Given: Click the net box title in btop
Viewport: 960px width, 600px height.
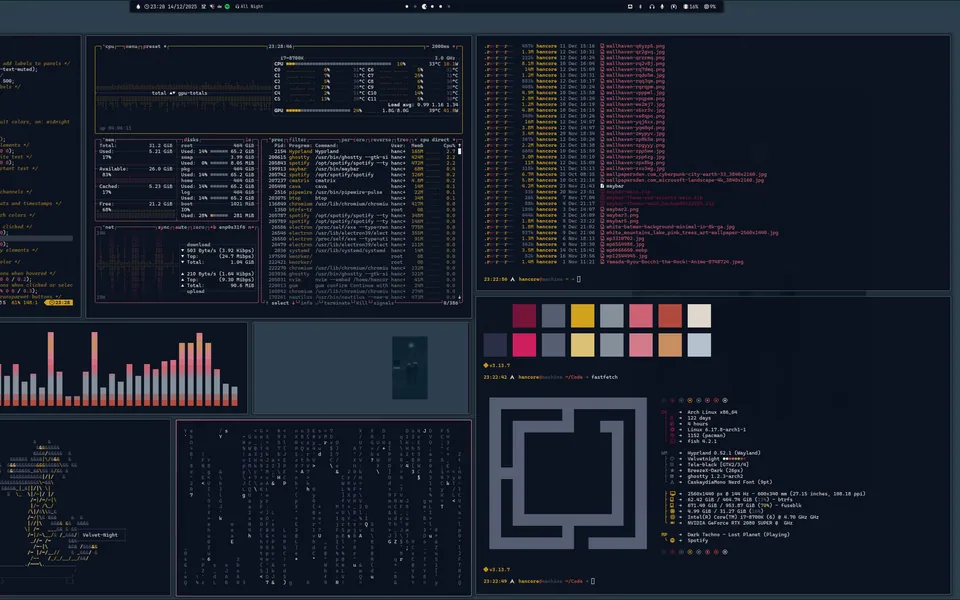Looking at the screenshot, I should [109, 227].
